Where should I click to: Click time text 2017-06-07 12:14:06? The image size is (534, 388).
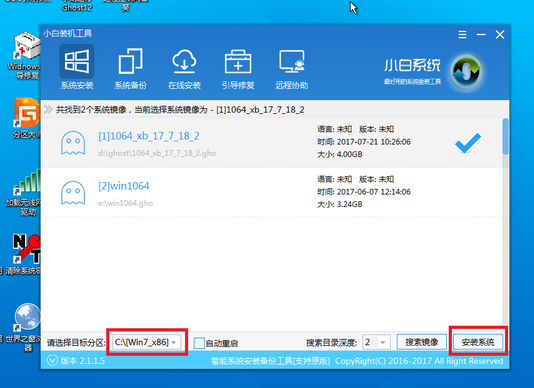(374, 192)
